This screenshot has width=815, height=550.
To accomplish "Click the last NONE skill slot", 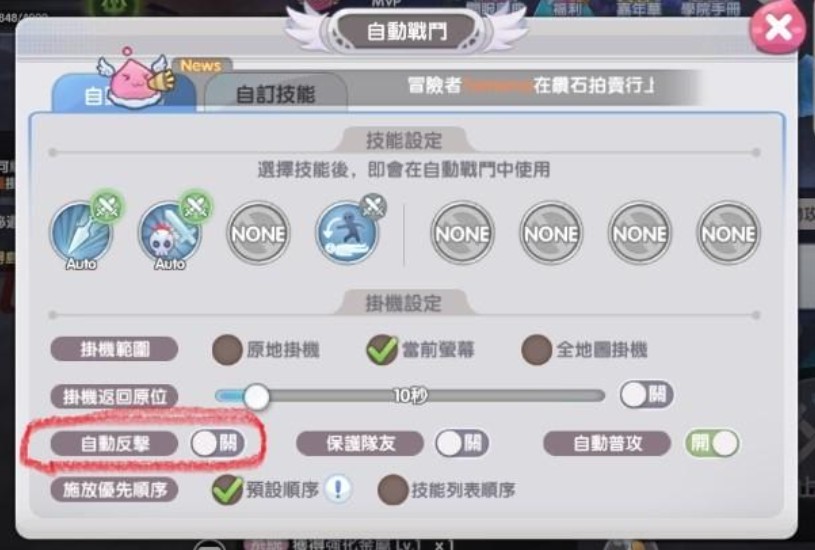I will (728, 233).
